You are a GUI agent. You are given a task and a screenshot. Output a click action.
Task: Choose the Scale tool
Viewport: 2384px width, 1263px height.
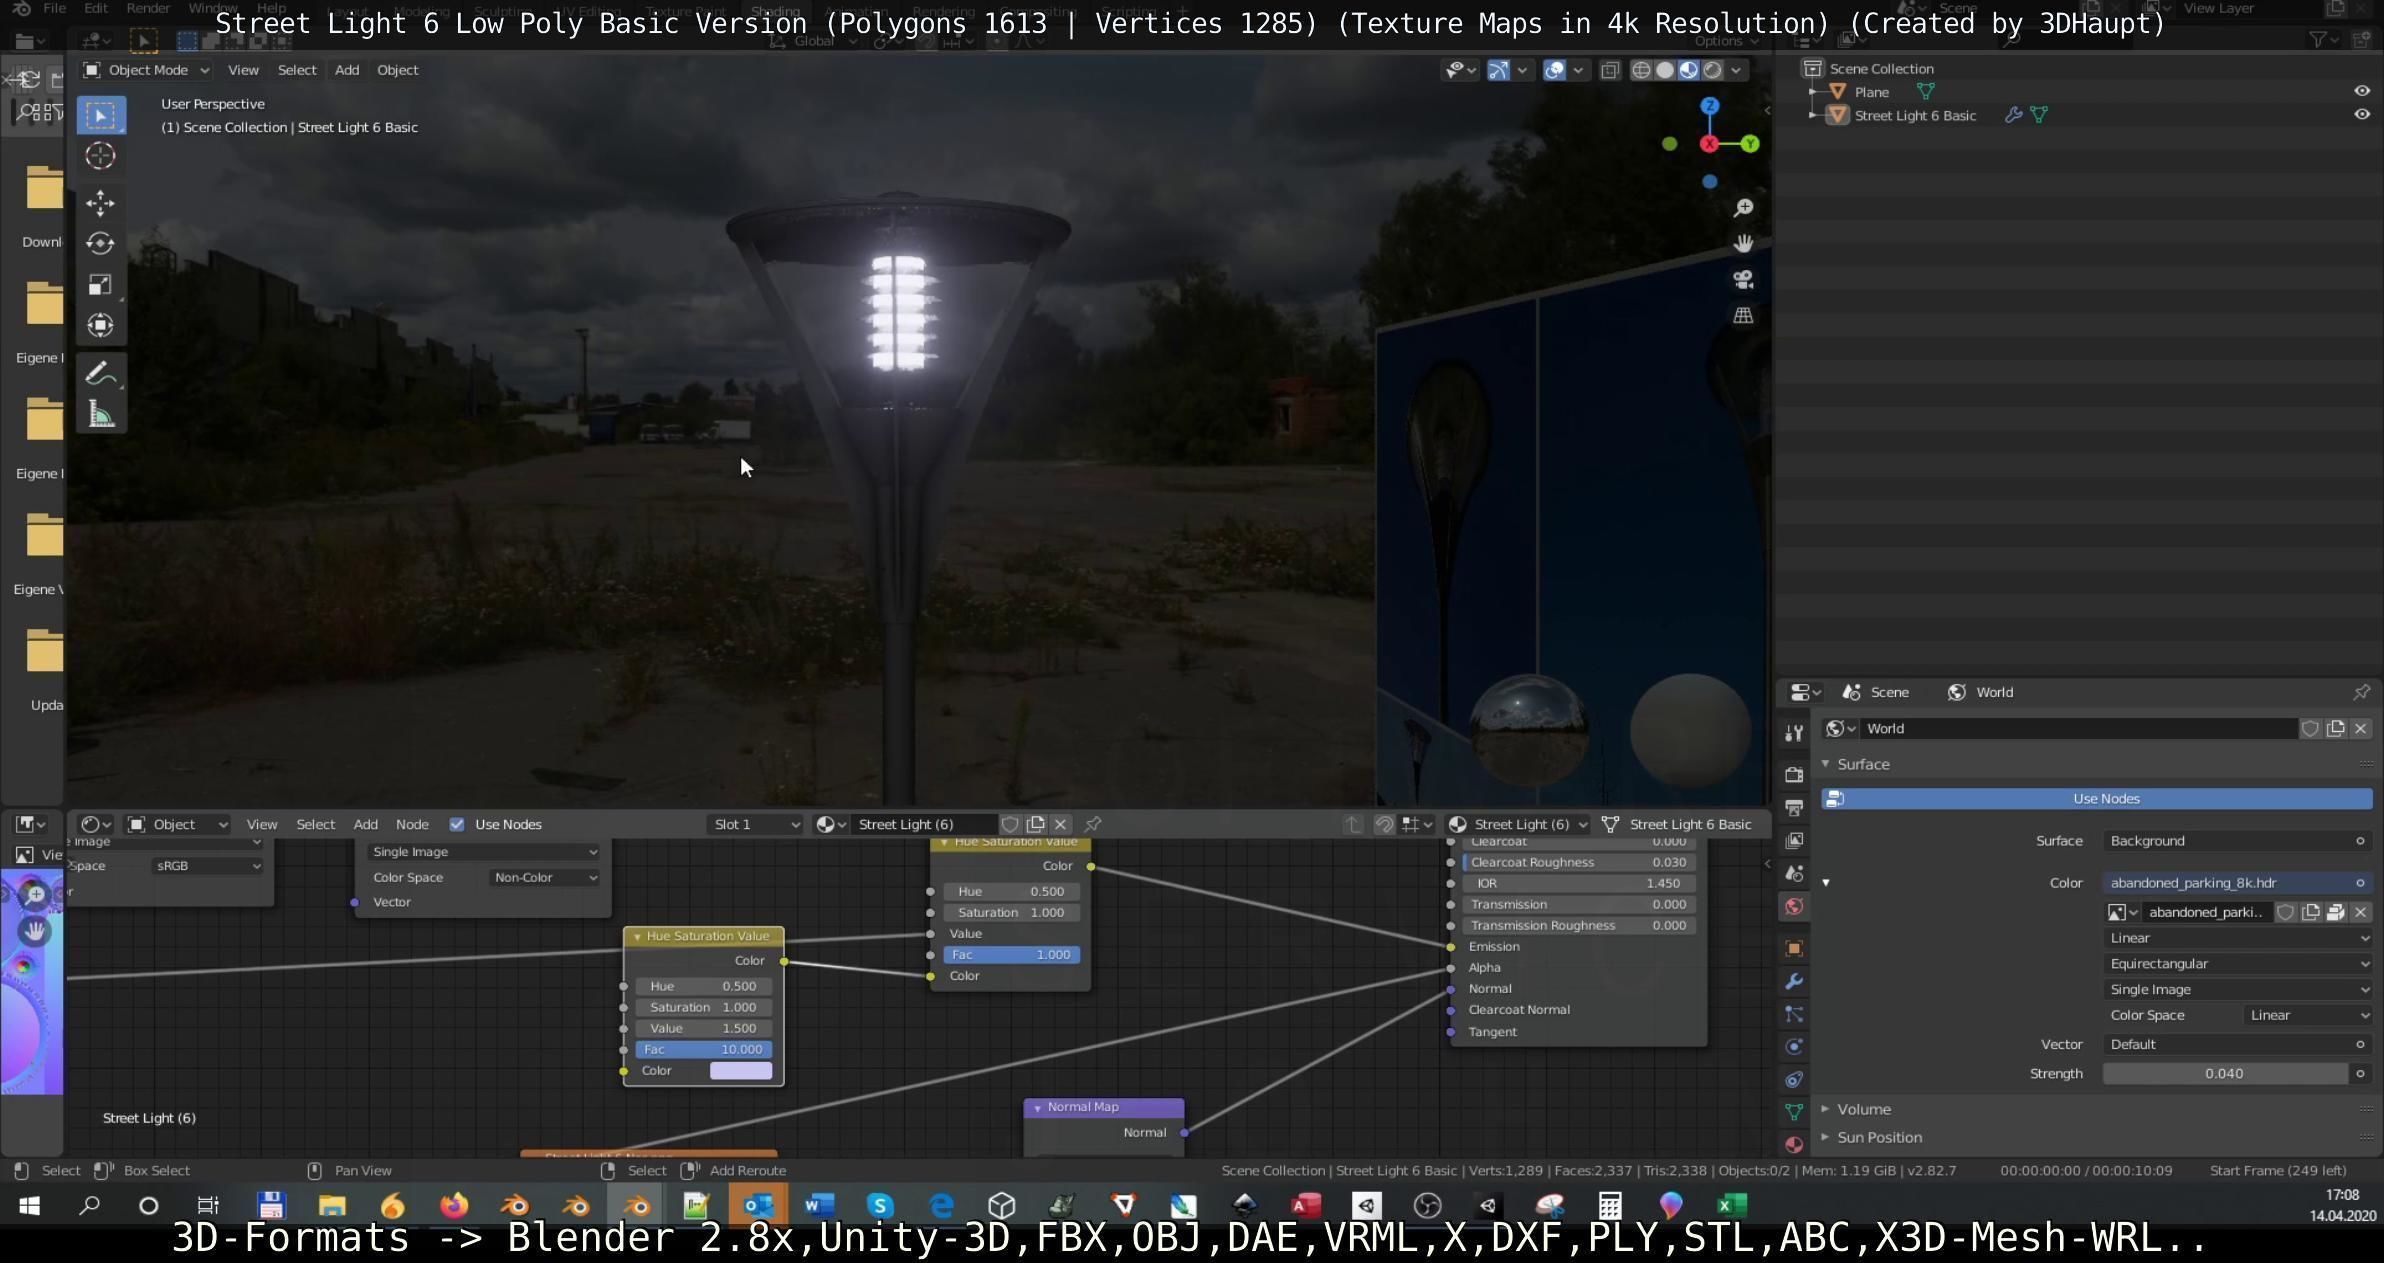(101, 285)
